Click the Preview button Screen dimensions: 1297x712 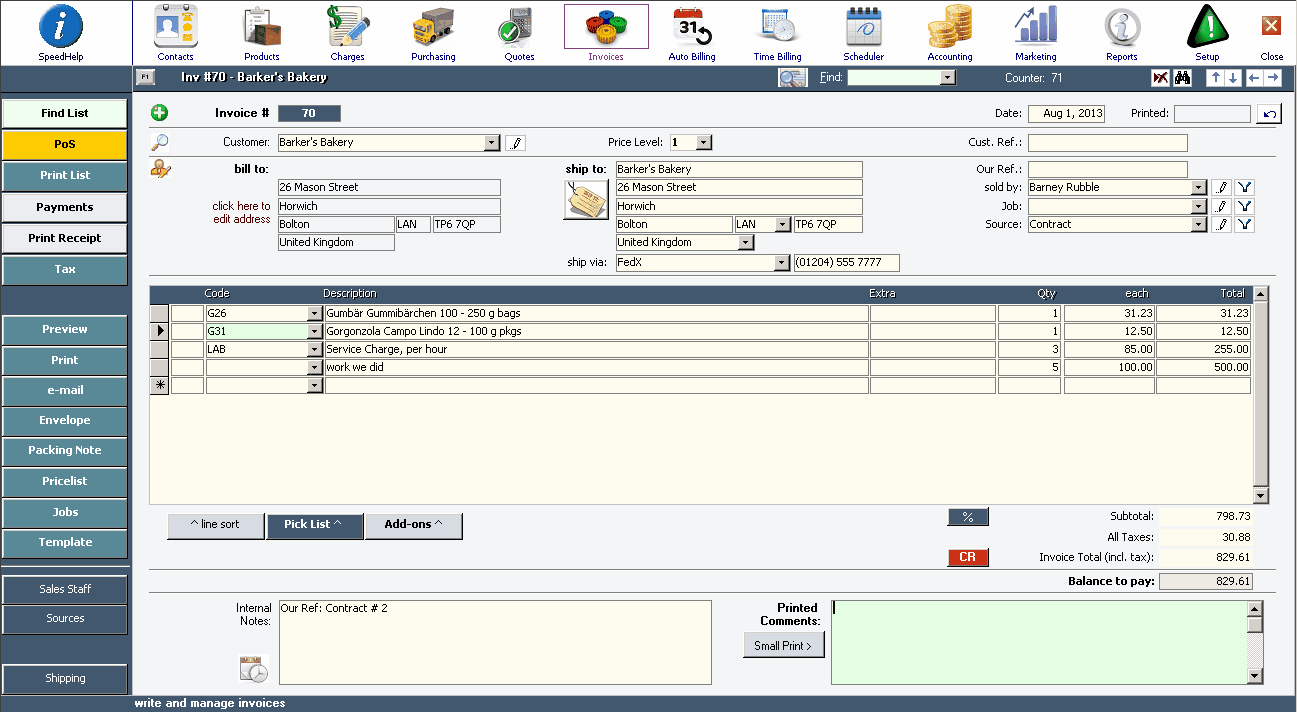tap(65, 329)
